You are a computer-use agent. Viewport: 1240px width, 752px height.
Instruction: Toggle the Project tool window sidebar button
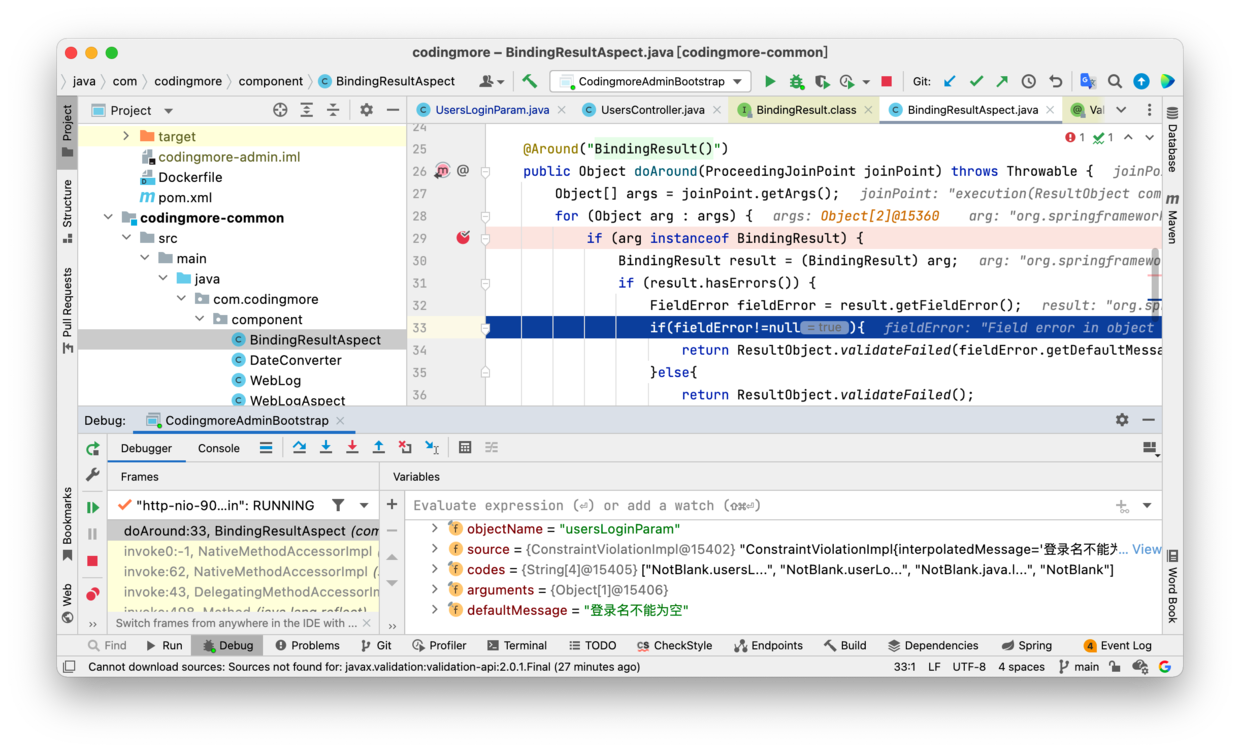pos(67,130)
